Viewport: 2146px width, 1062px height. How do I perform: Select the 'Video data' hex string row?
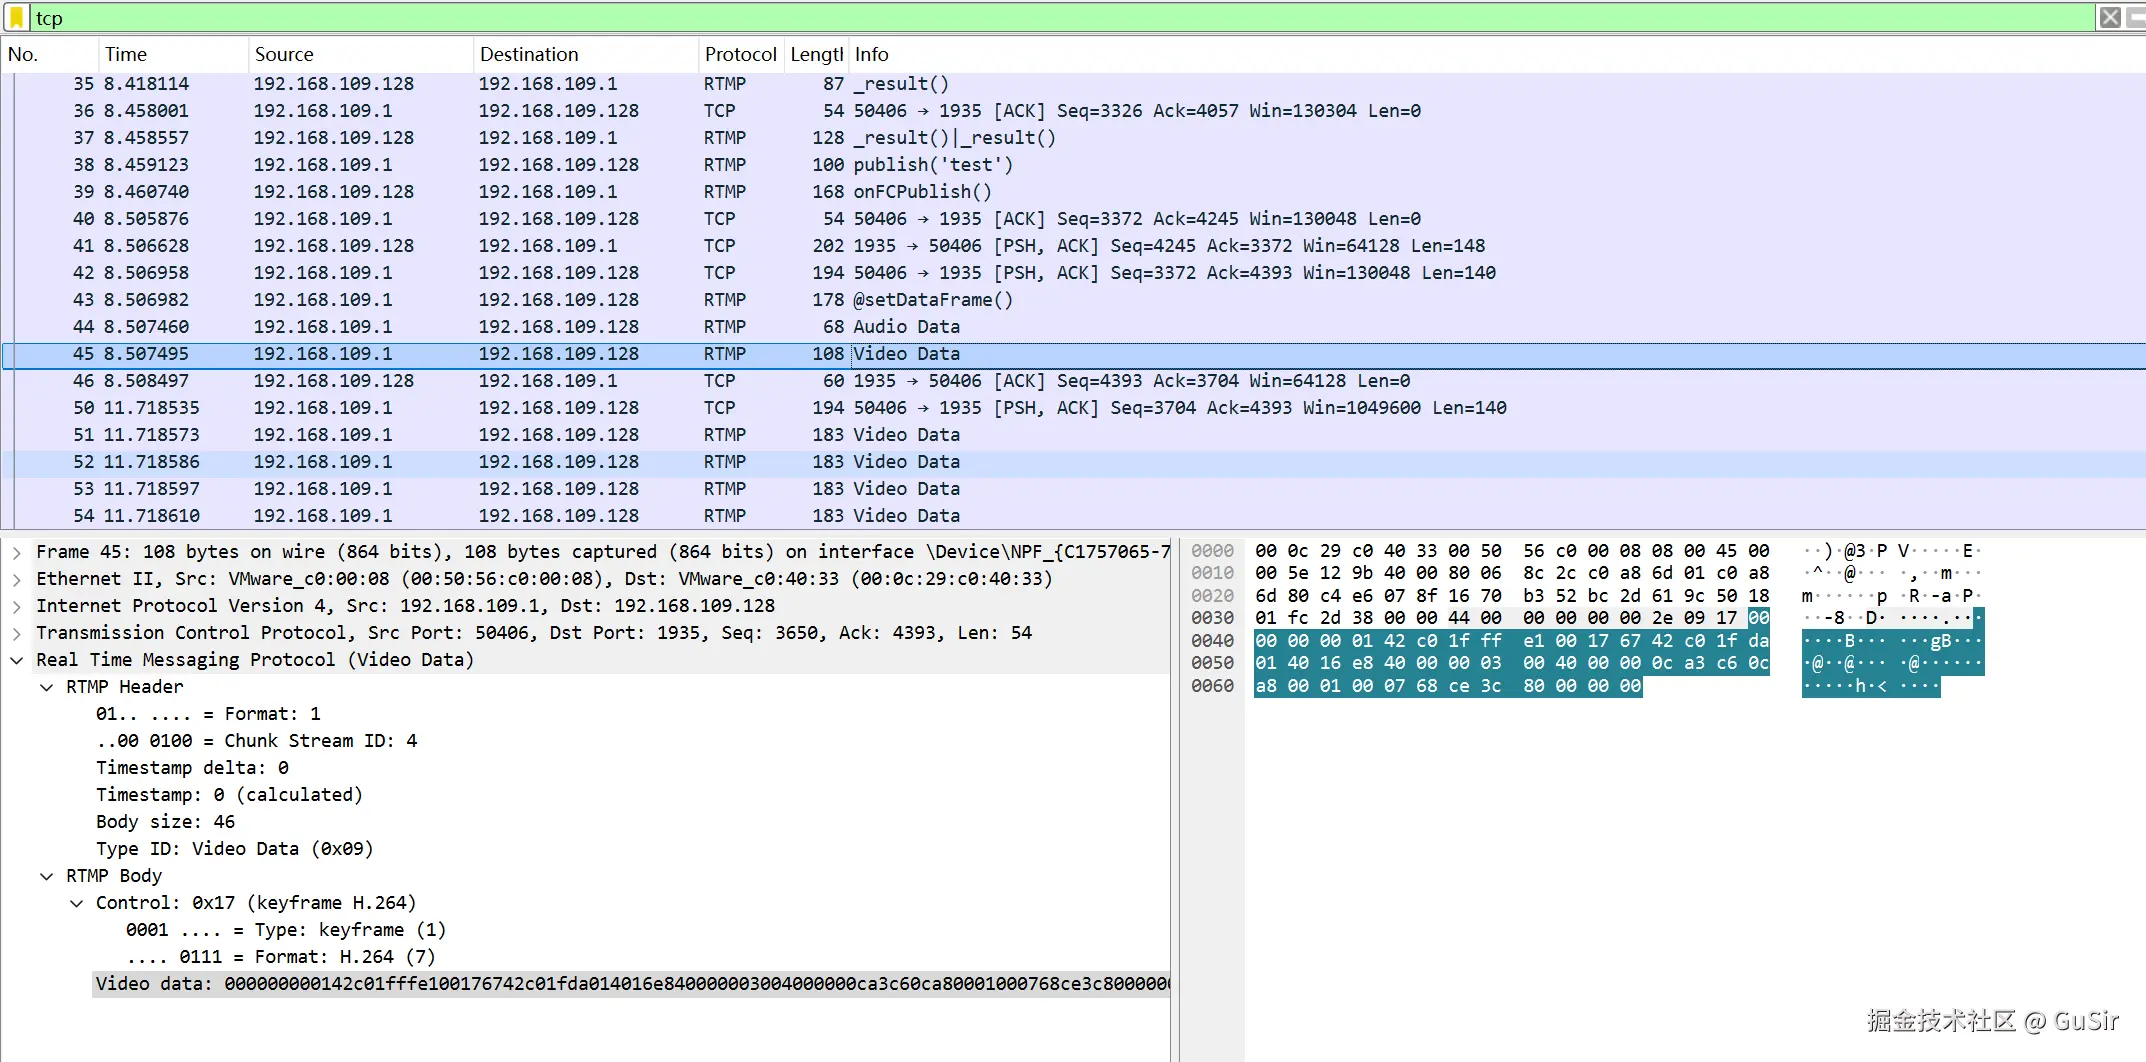632,984
